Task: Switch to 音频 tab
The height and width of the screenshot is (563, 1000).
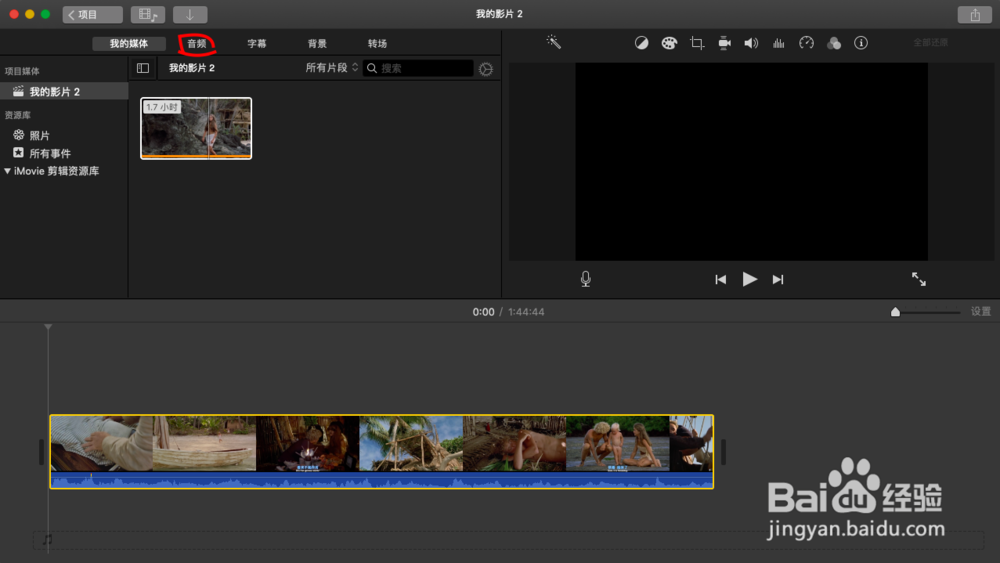Action: coord(196,43)
